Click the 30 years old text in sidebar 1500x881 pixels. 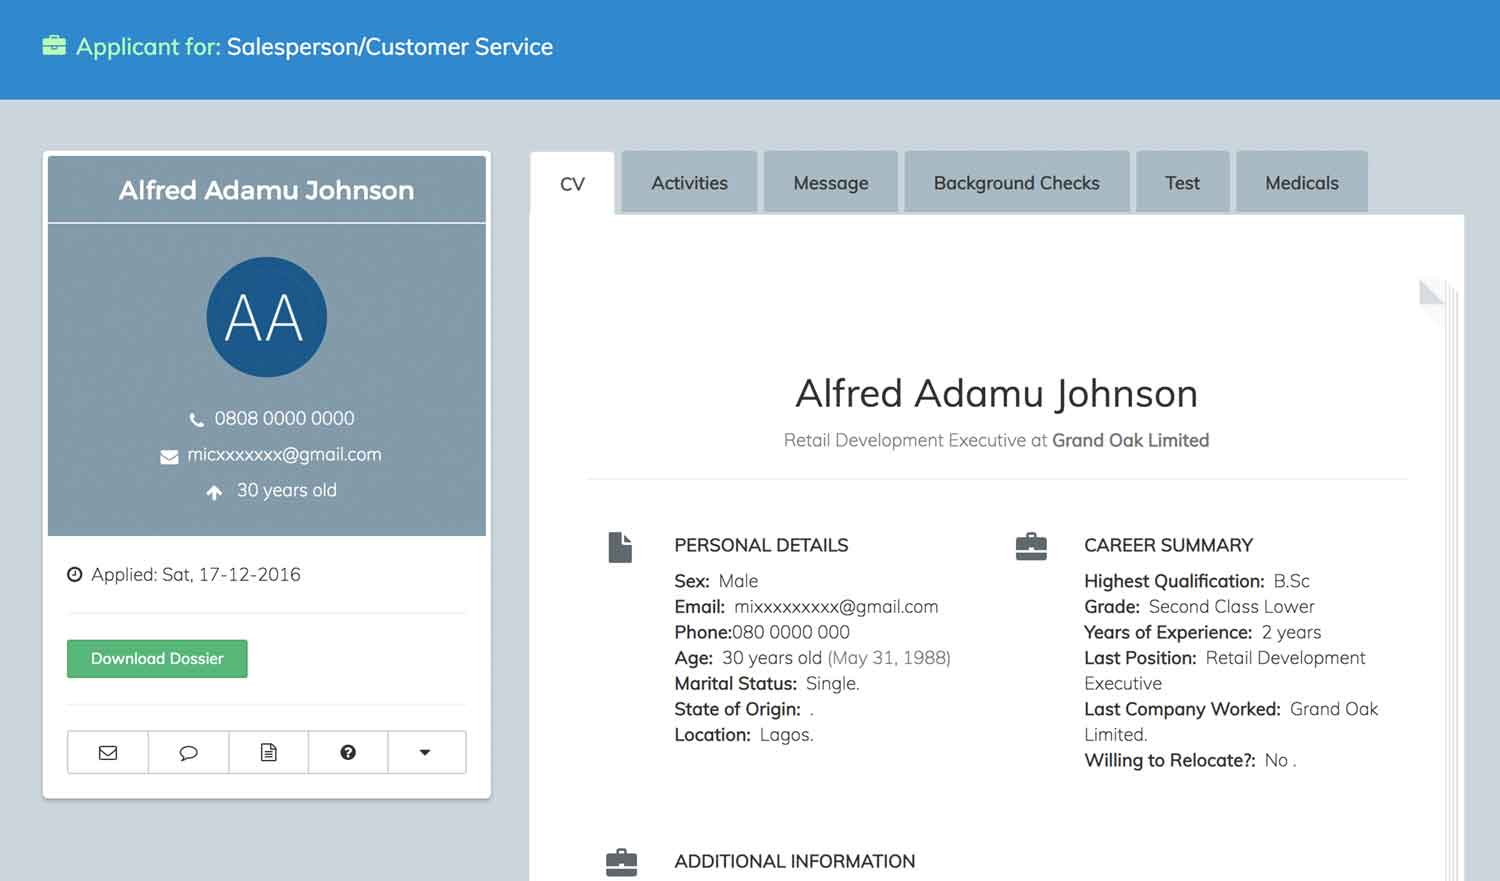[287, 490]
